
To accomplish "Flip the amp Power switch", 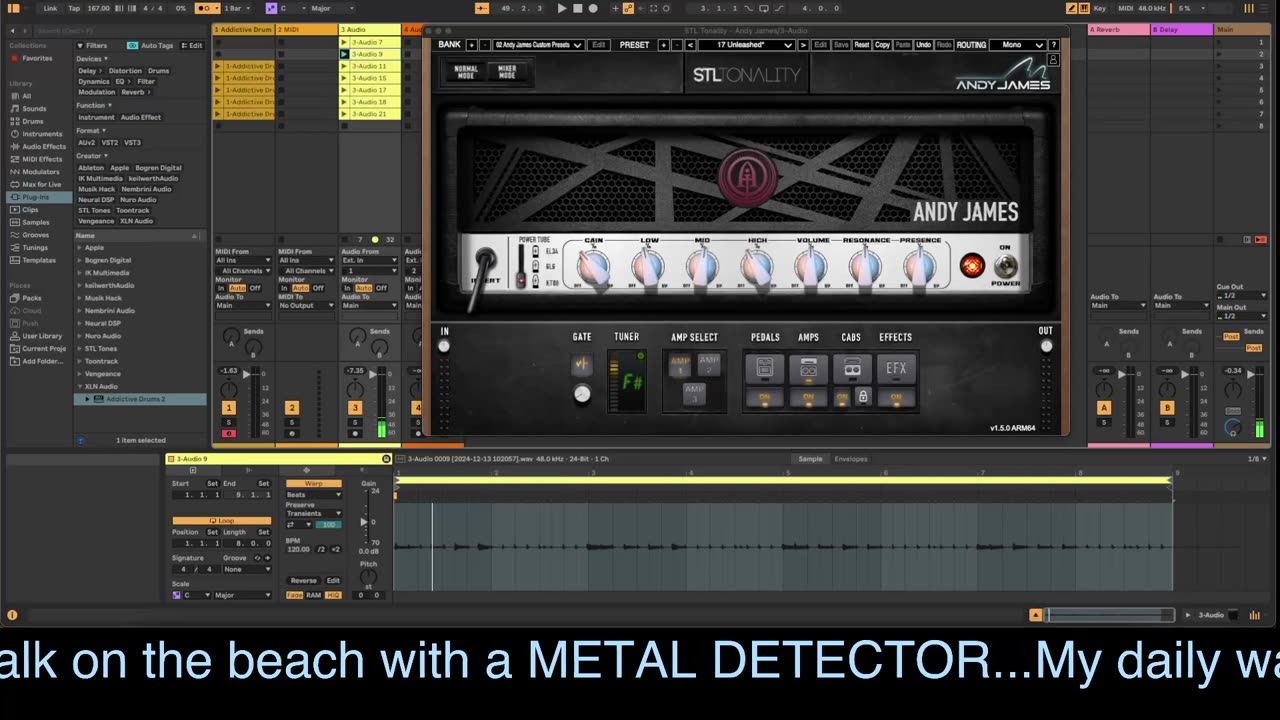I will pos(1005,266).
